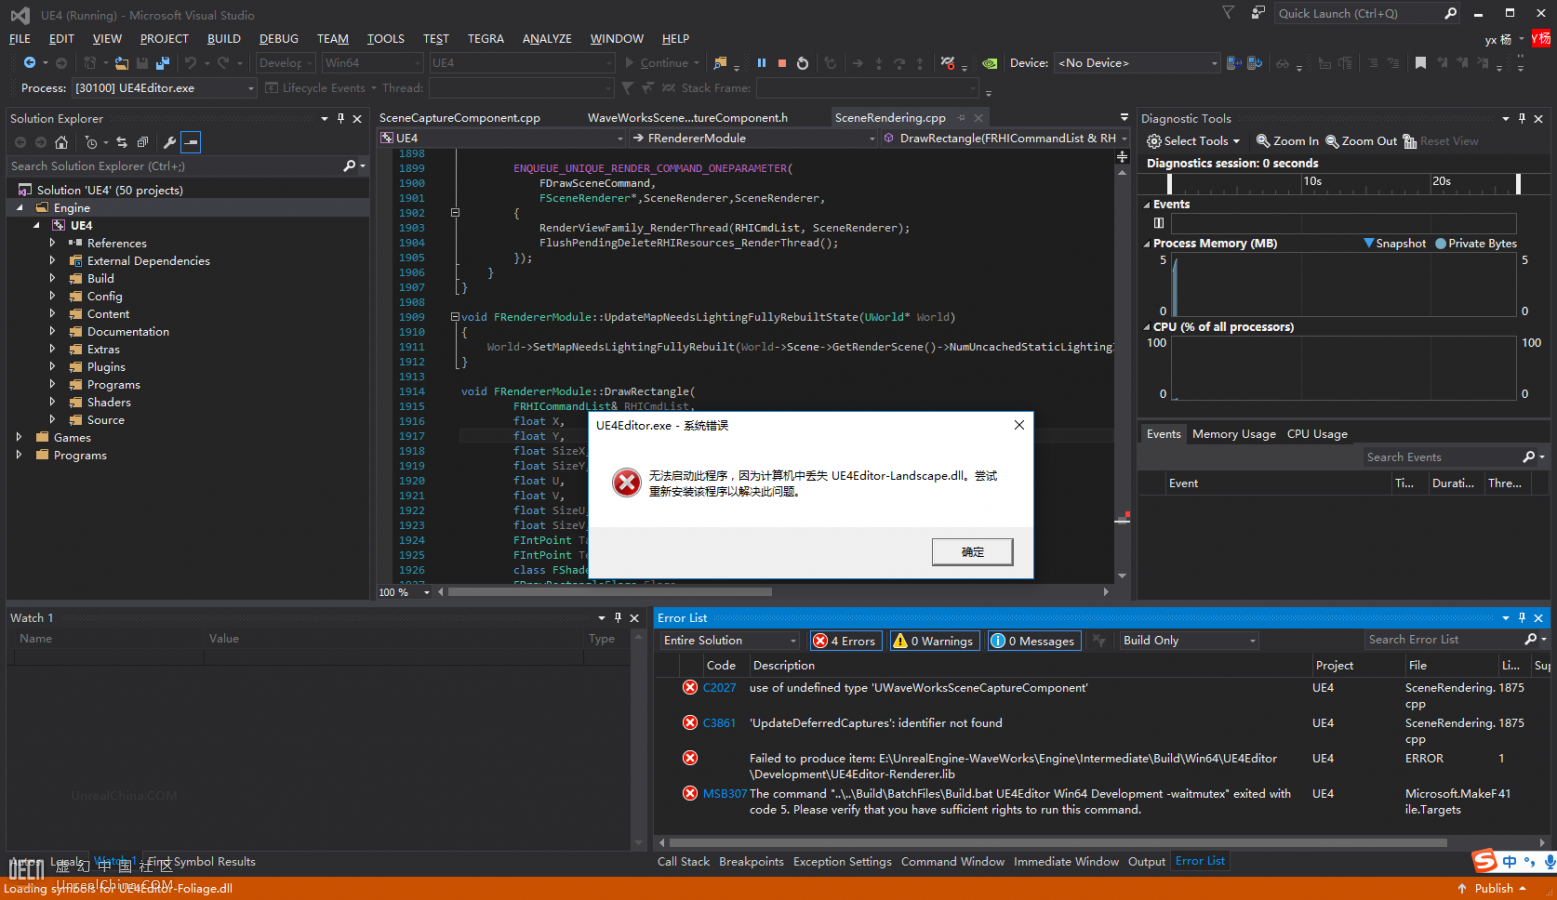Open error code C2027 link
The height and width of the screenshot is (900, 1557).
point(719,688)
